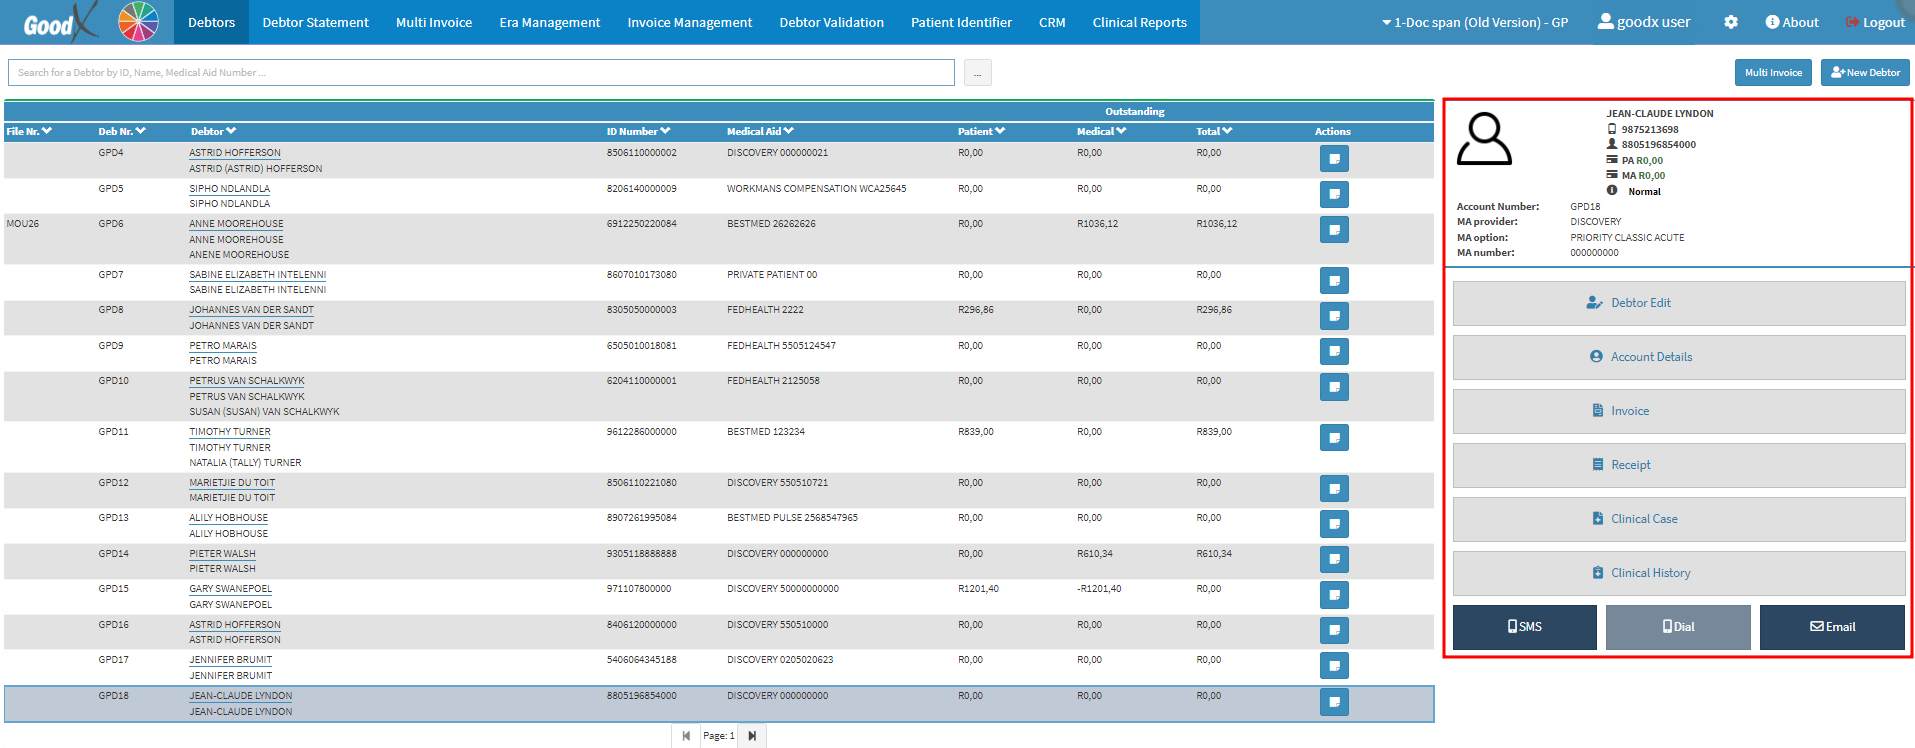Image resolution: width=1915 pixels, height=748 pixels.
Task: Open Clinical Case
Action: tap(1679, 519)
